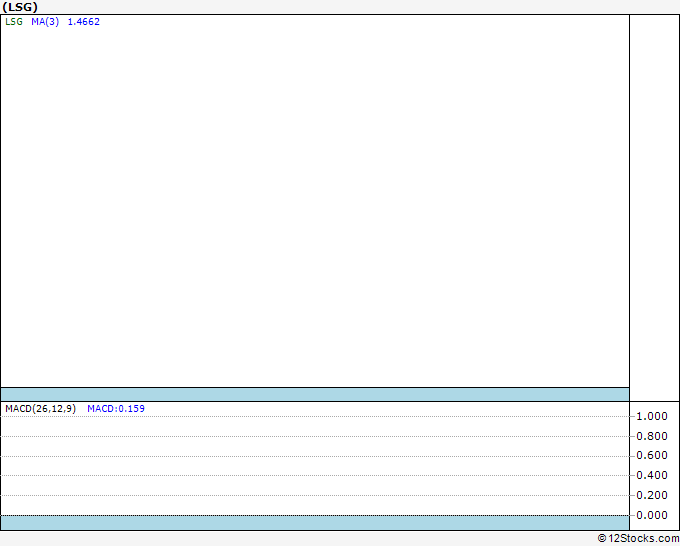Select the MACD:0.159 value text
Viewport: 680px width, 546px height.
116,408
